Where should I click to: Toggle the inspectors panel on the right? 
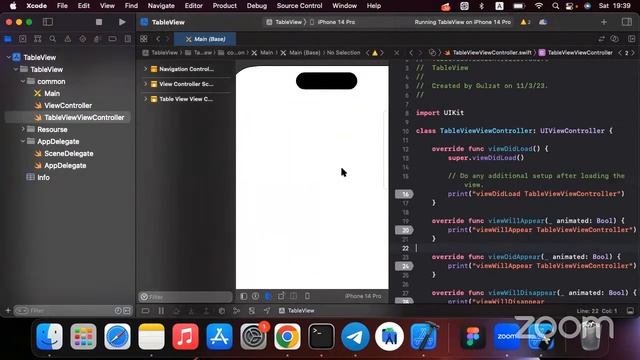pyautogui.click(x=627, y=22)
